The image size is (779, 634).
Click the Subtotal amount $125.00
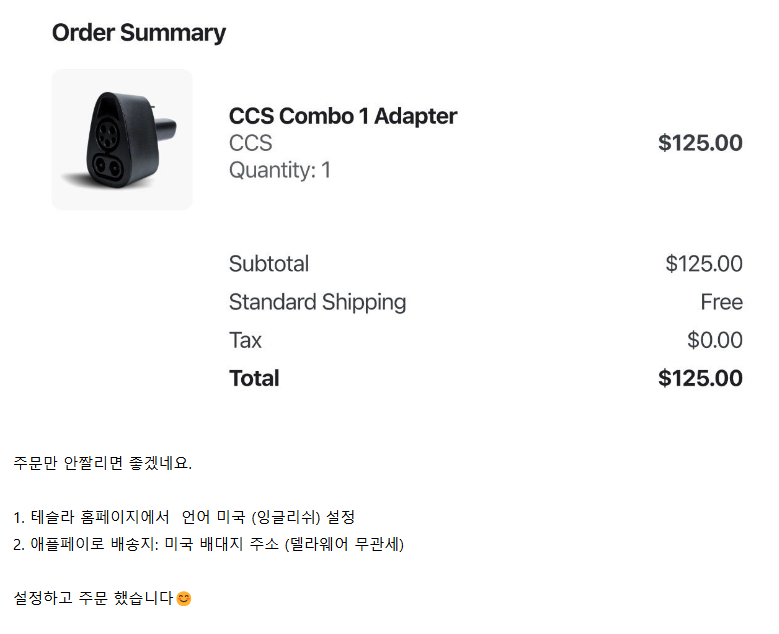(703, 264)
